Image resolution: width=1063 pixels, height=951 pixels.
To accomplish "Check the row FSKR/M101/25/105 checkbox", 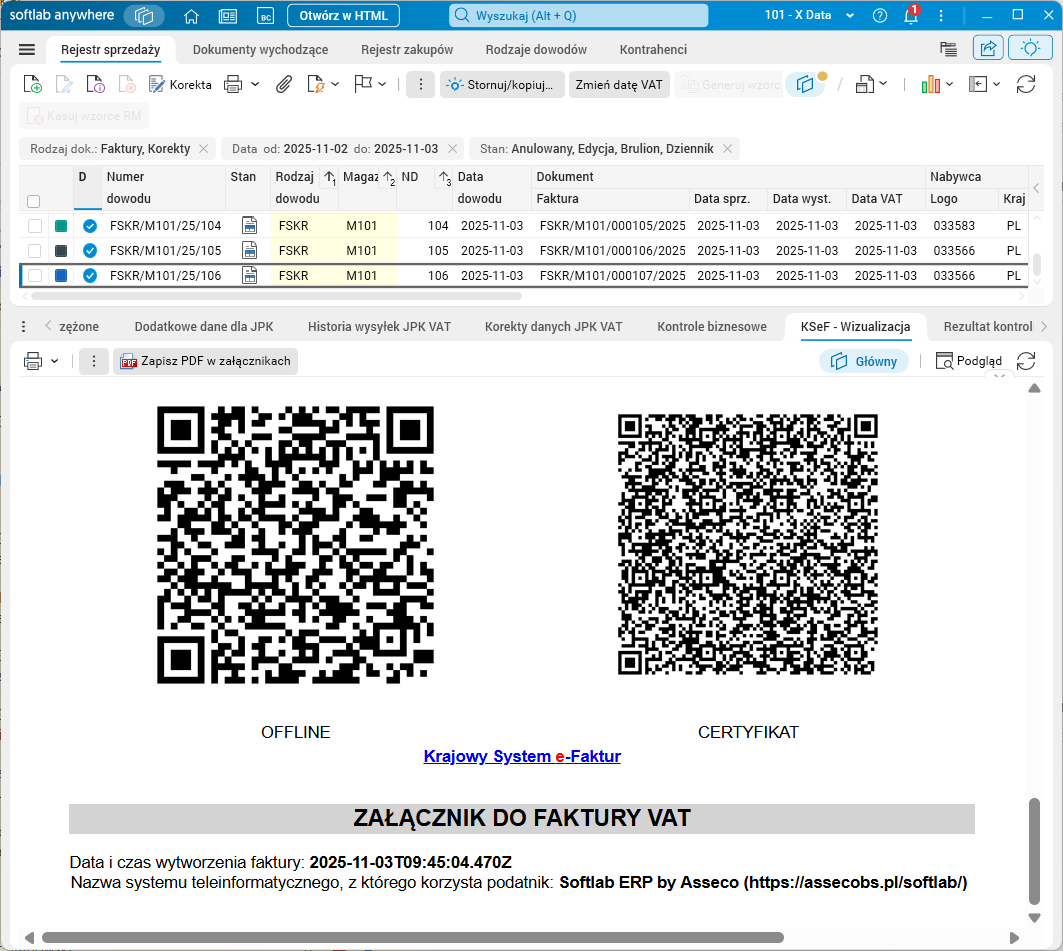I will click(35, 251).
